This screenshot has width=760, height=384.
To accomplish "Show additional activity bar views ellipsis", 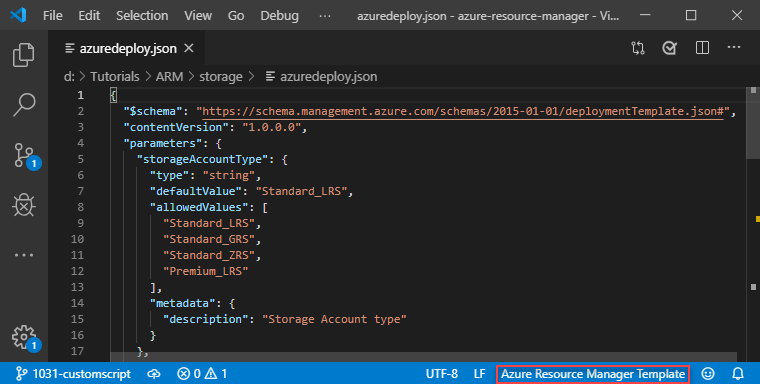I will pyautogui.click(x=24, y=255).
